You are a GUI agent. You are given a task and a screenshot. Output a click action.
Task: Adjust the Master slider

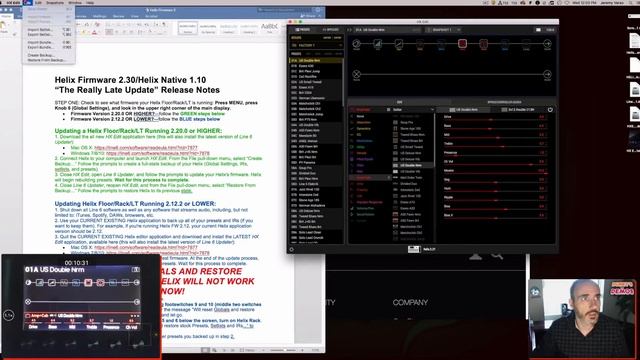495,173
